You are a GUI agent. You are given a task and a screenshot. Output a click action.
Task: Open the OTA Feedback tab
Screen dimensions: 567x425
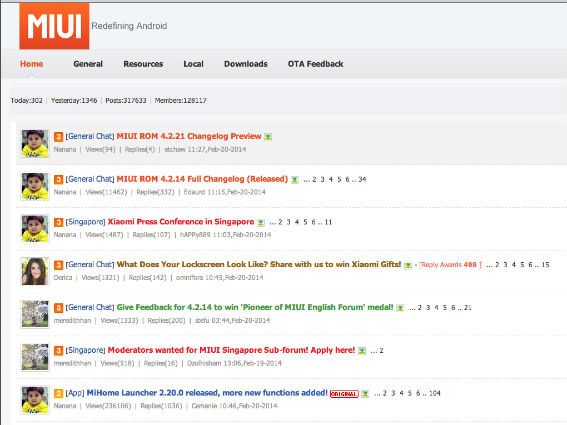click(315, 64)
